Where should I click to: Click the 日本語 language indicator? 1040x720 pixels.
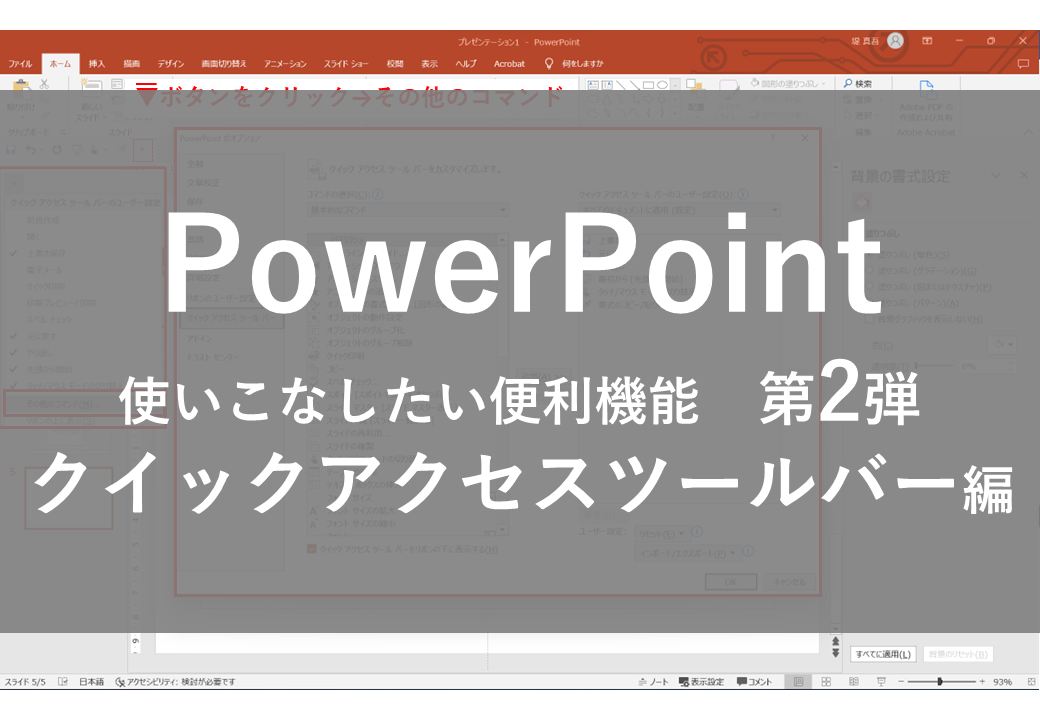(x=92, y=682)
